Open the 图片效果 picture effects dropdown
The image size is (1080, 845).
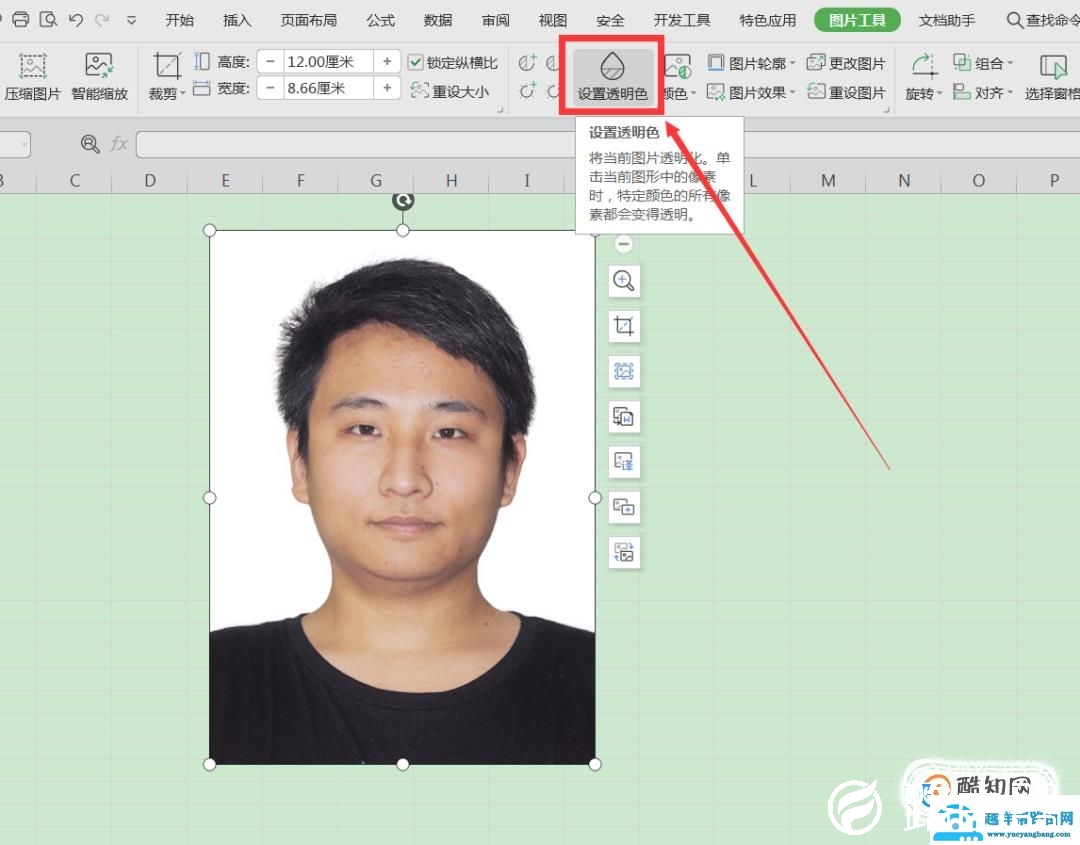(x=755, y=92)
